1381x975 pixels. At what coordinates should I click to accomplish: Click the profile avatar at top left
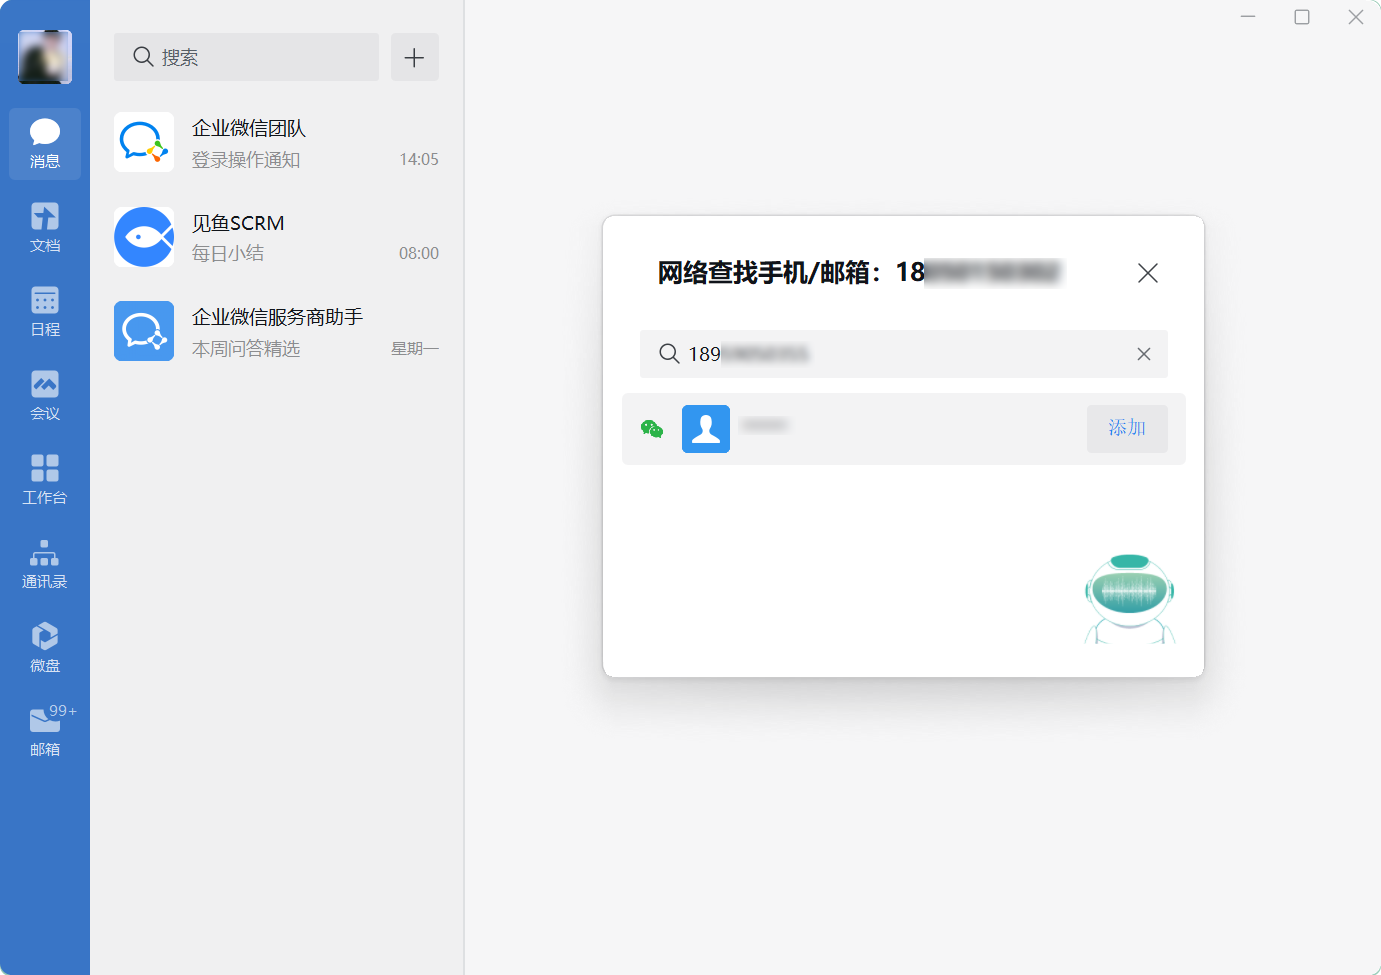click(x=45, y=56)
